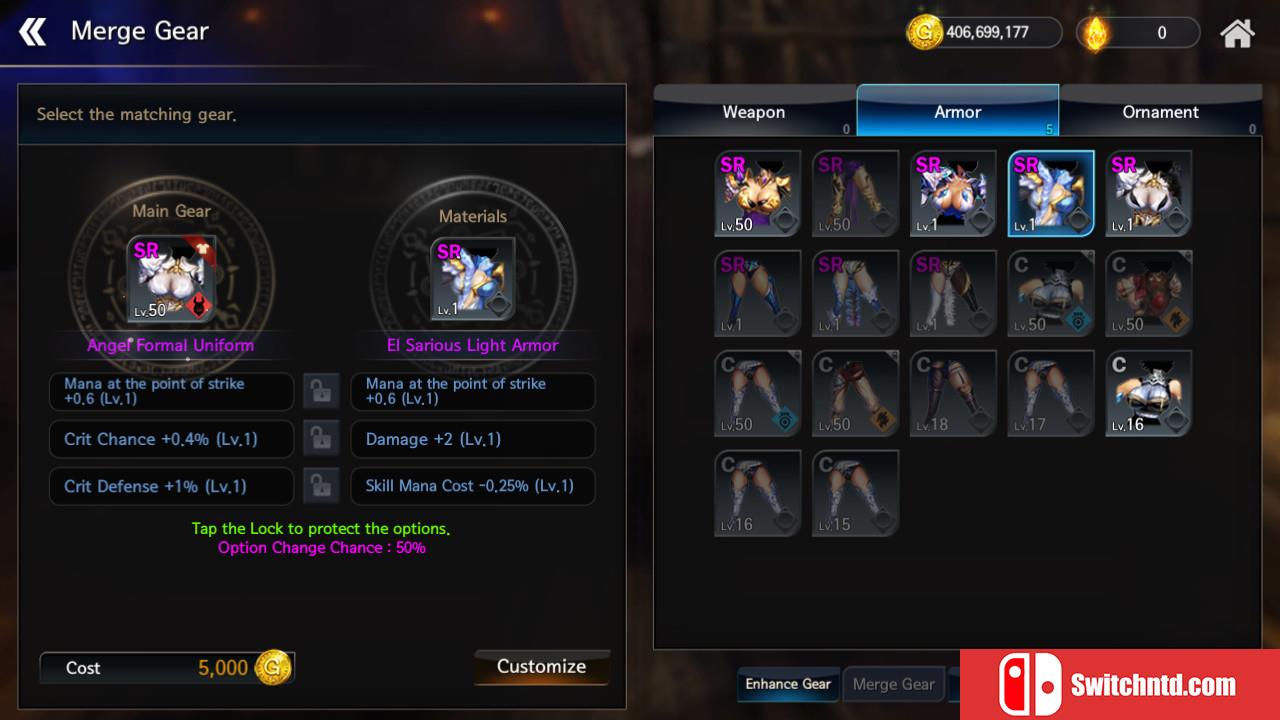
Task: Toggle lock for Crit Chance option
Action: coord(321,439)
